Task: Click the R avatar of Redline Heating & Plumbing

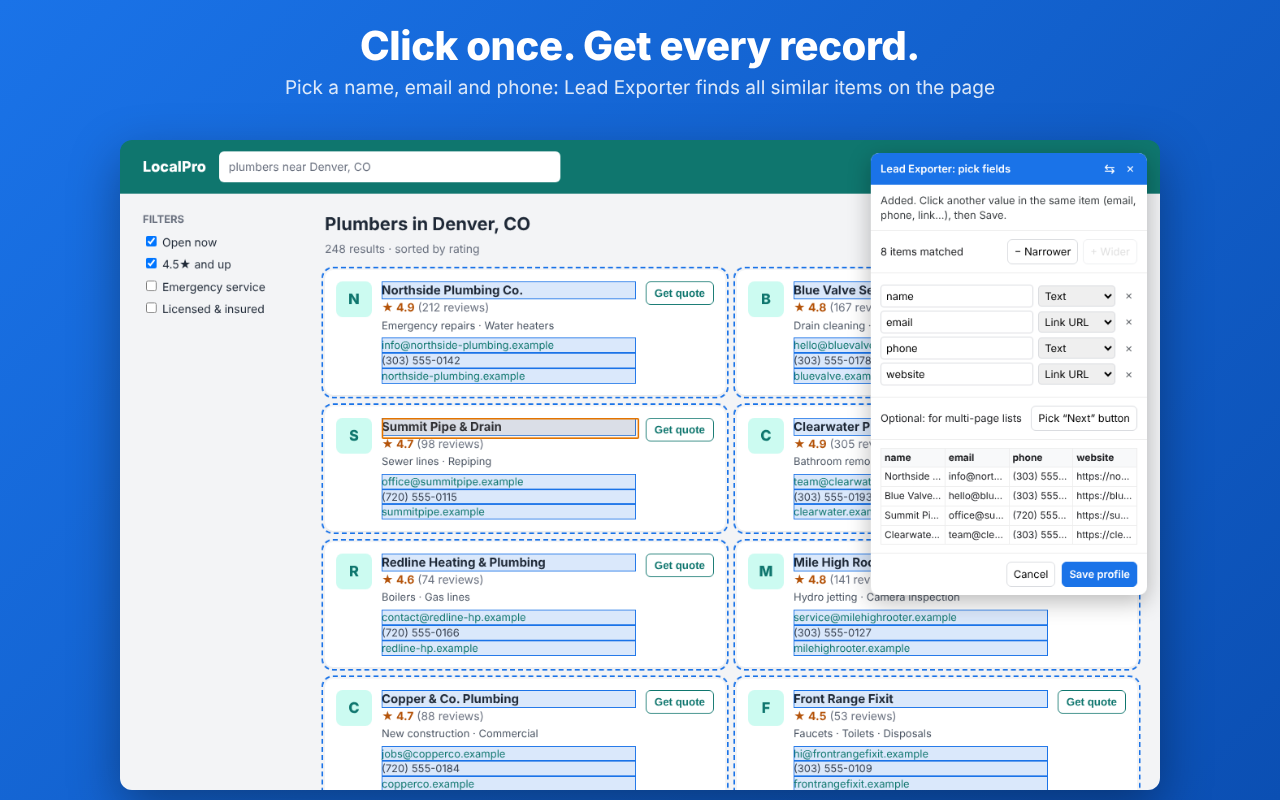Action: pos(354,572)
